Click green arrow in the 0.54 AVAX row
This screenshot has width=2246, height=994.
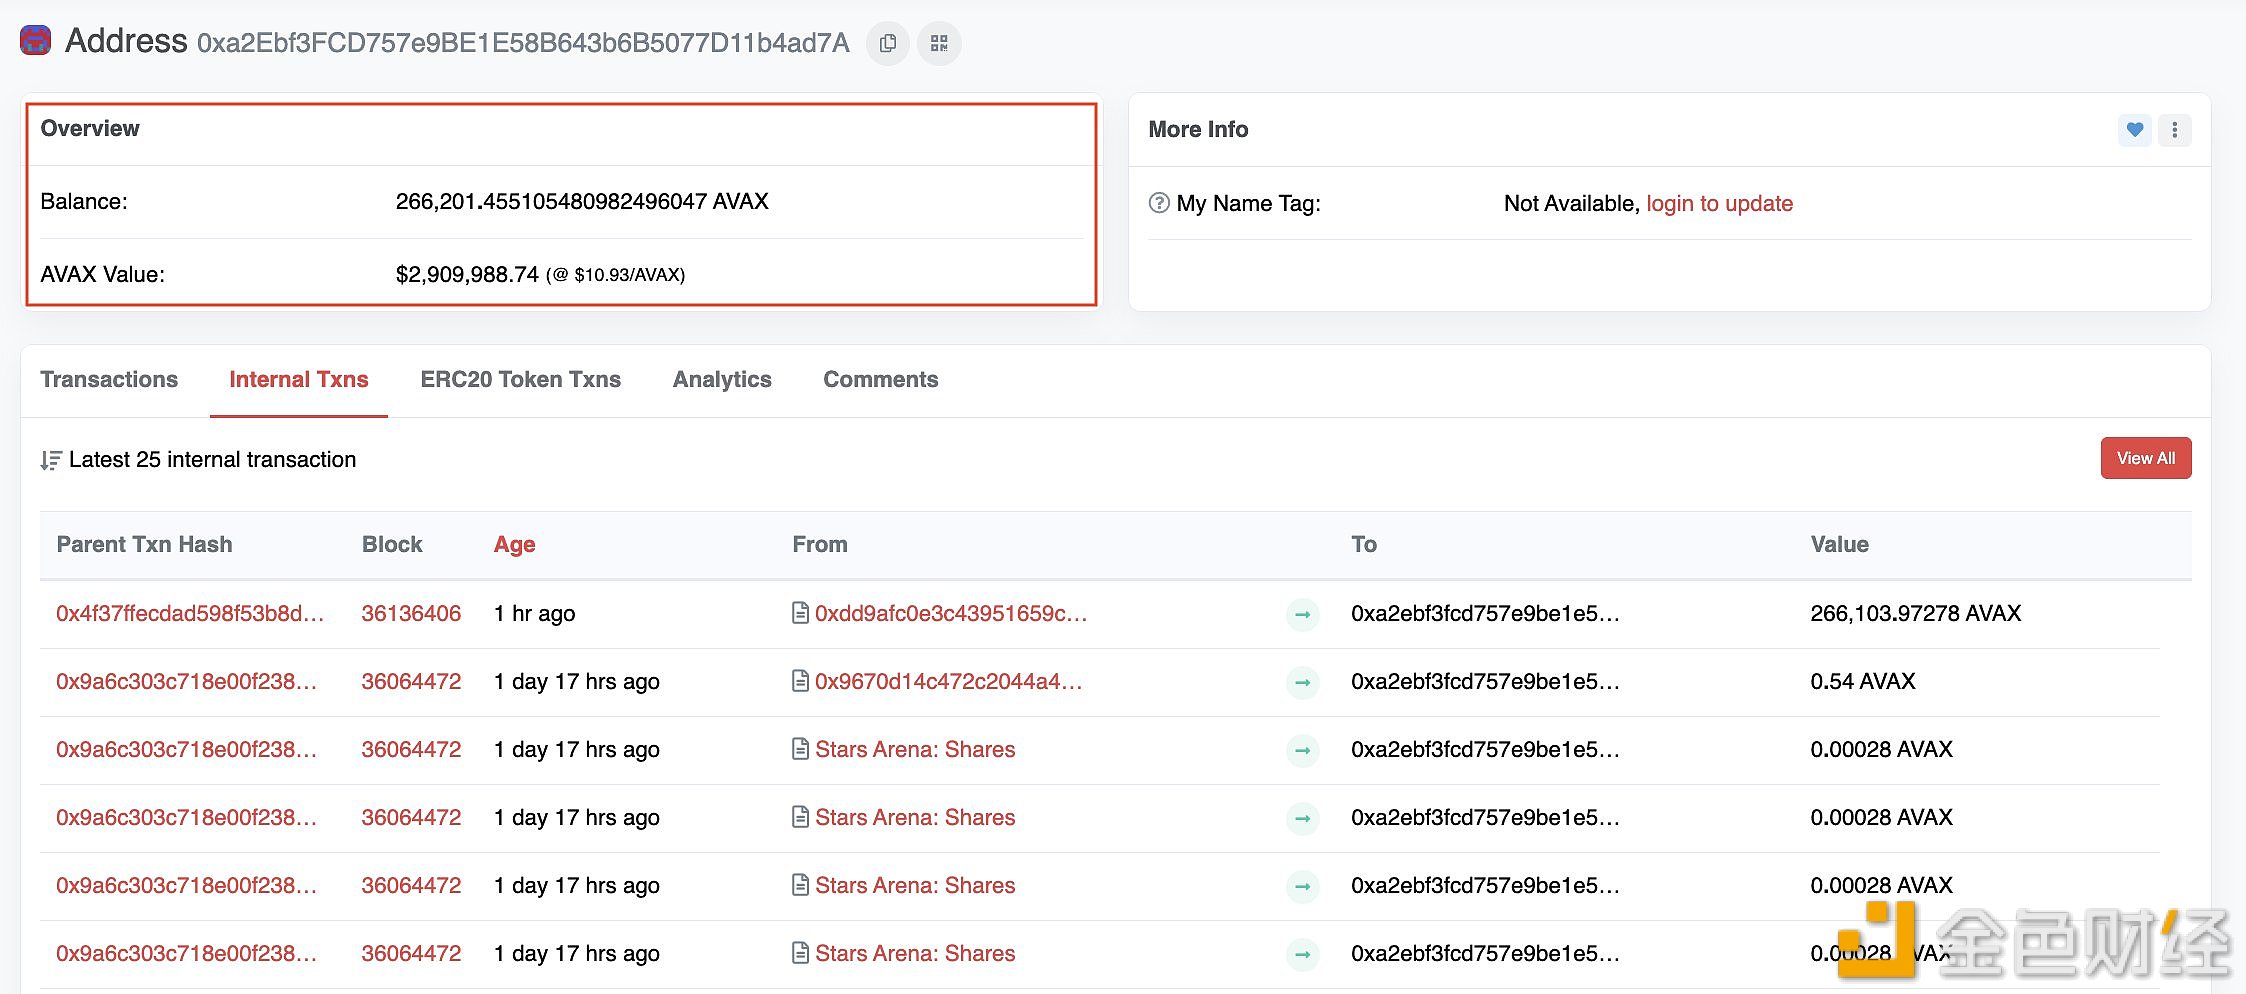point(1302,682)
